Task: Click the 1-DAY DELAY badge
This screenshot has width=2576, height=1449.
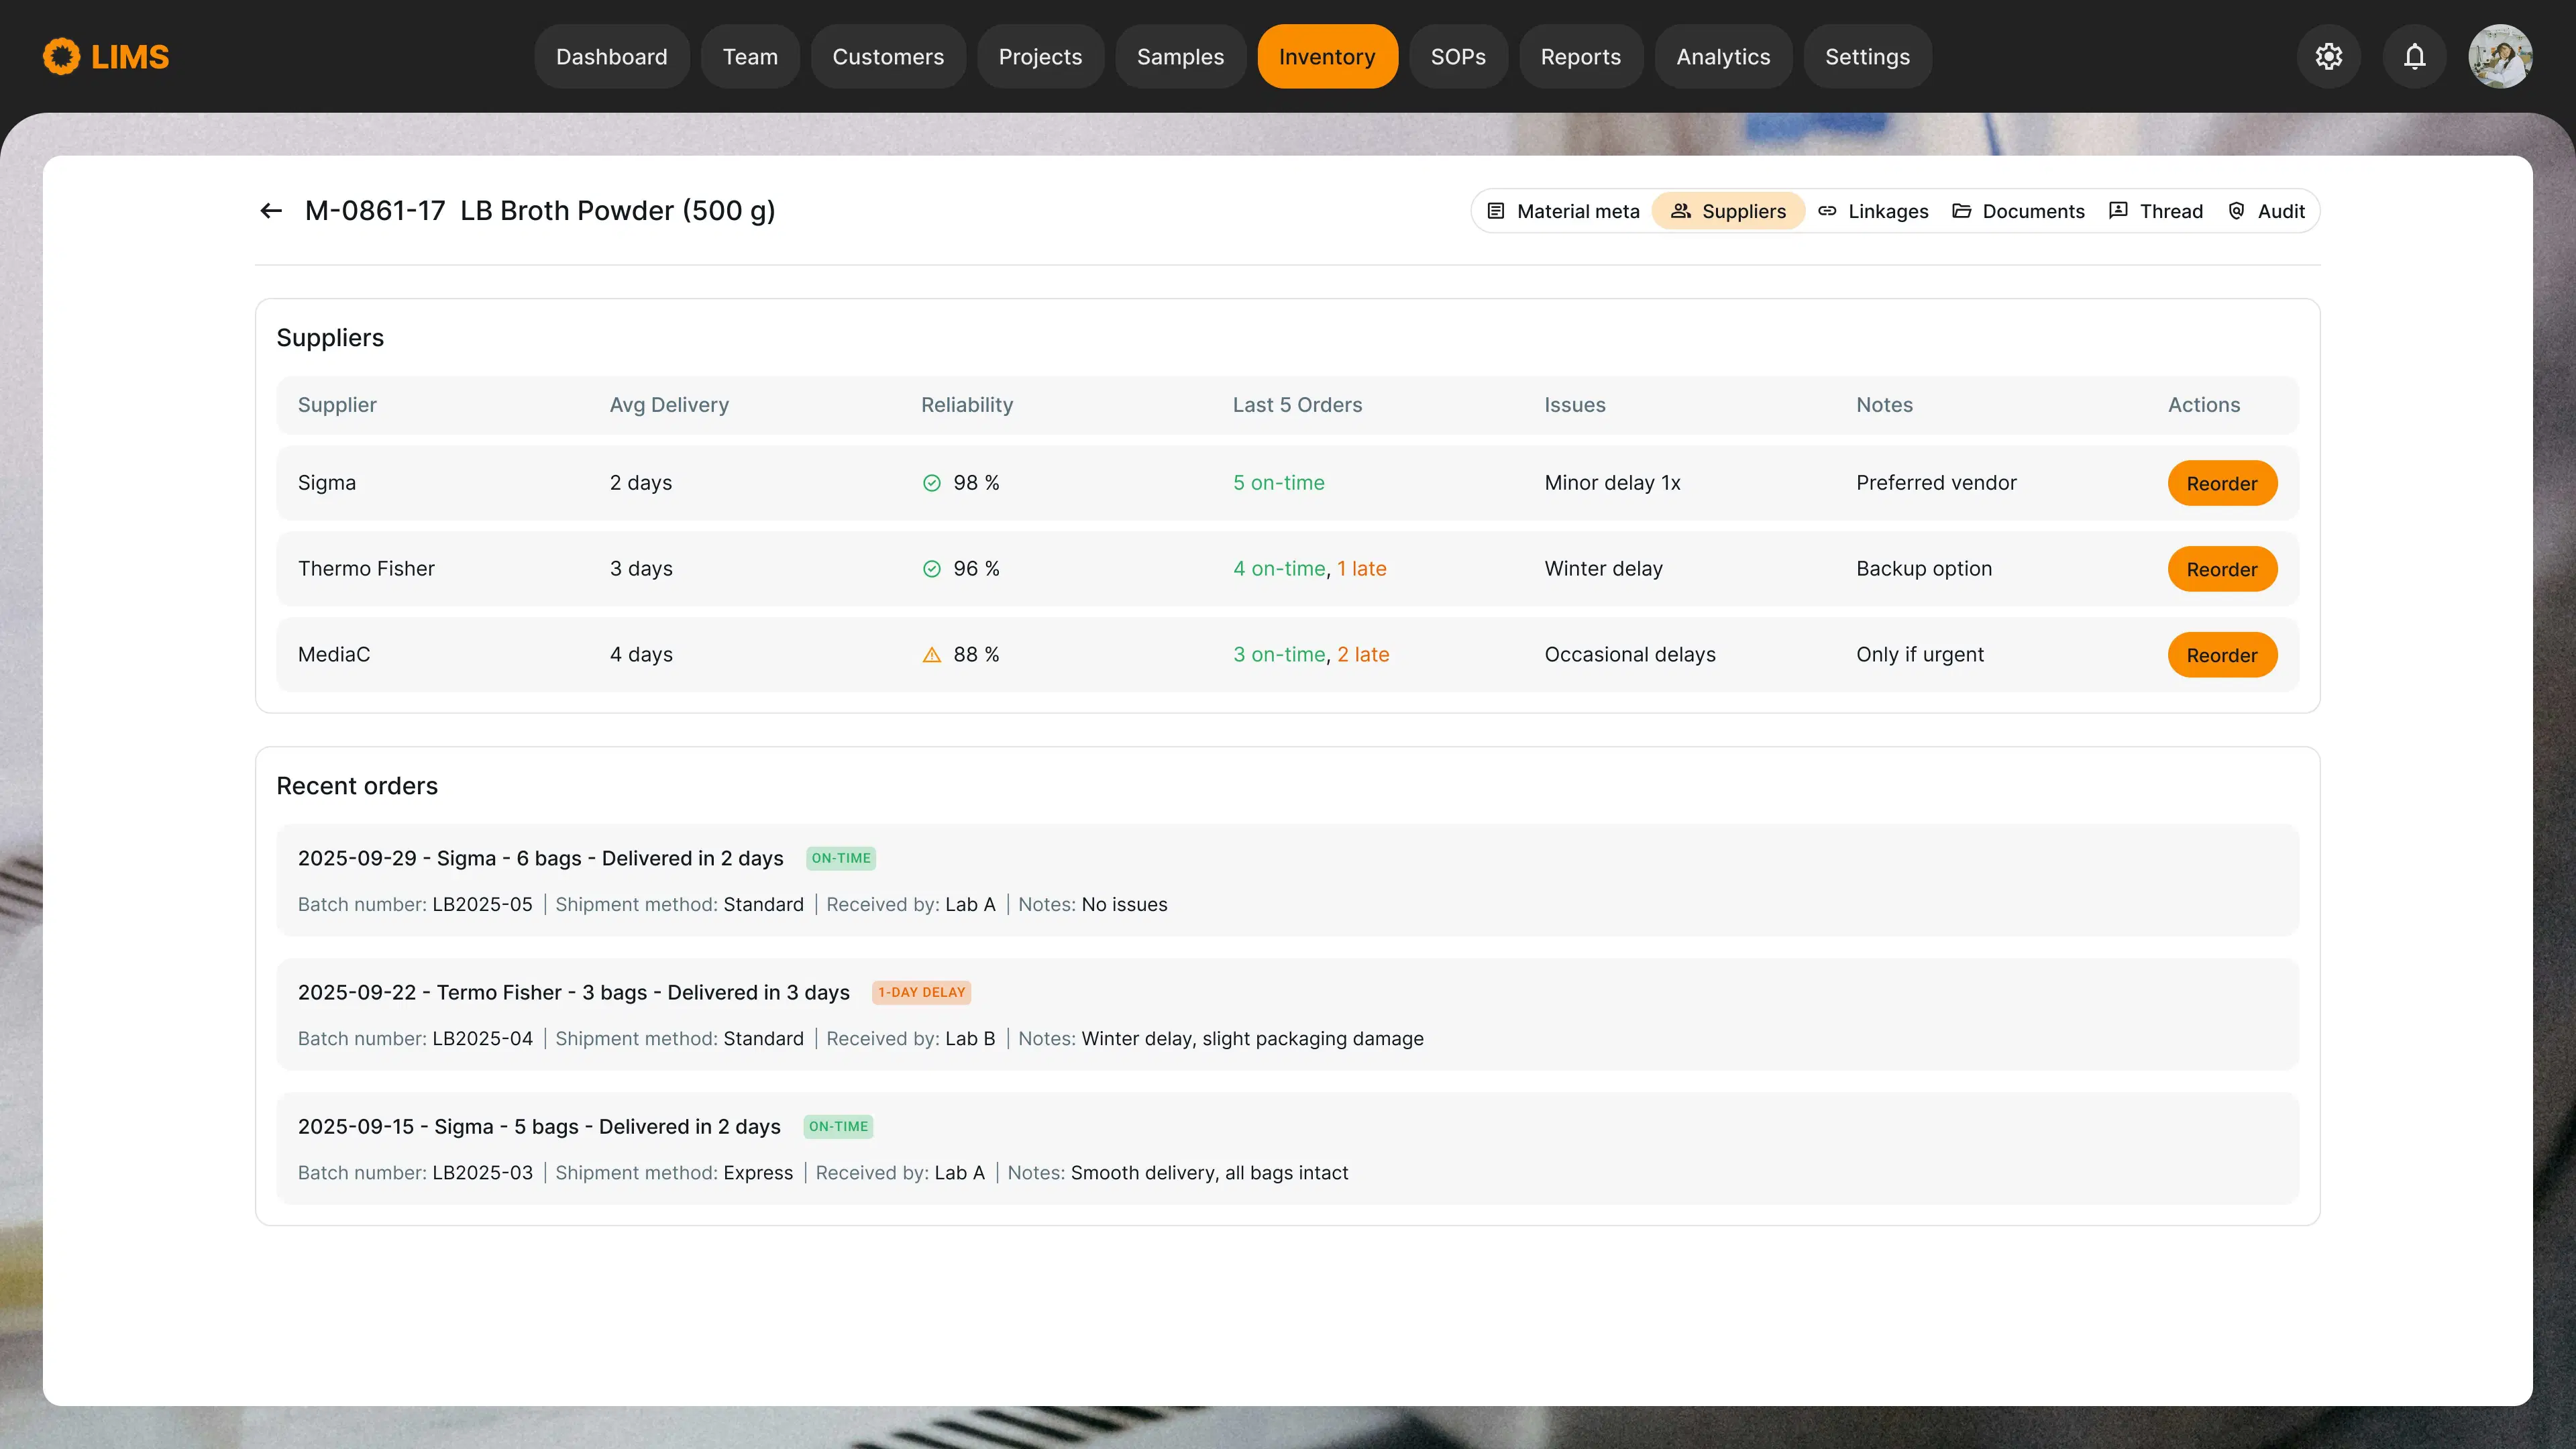Action: coord(921,992)
